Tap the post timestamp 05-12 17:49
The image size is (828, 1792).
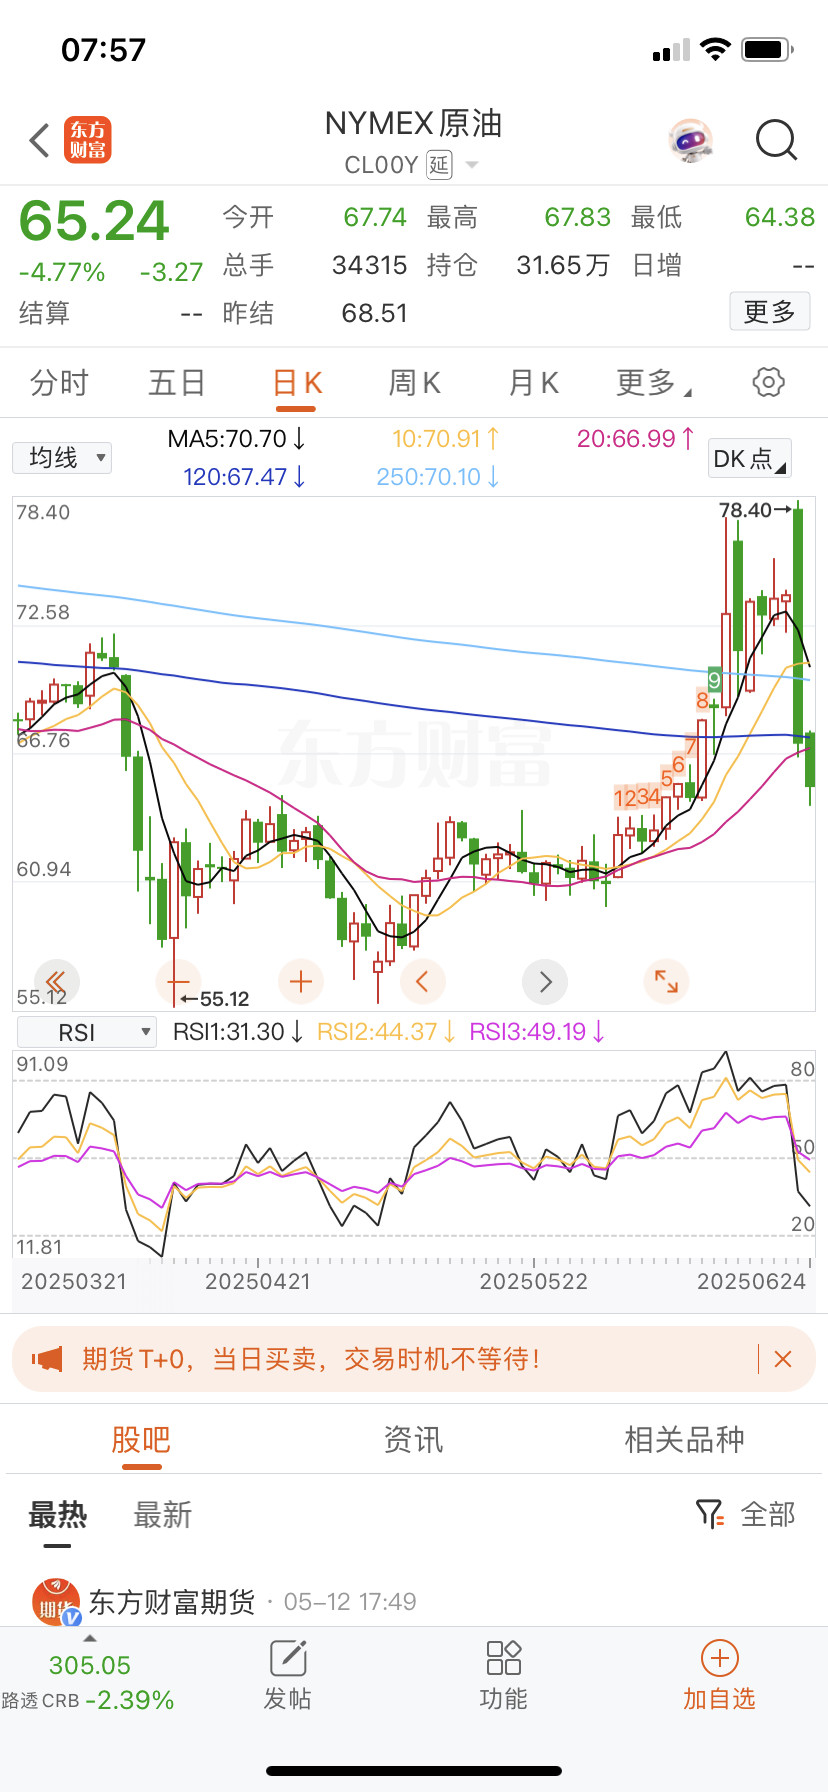[x=350, y=1602]
